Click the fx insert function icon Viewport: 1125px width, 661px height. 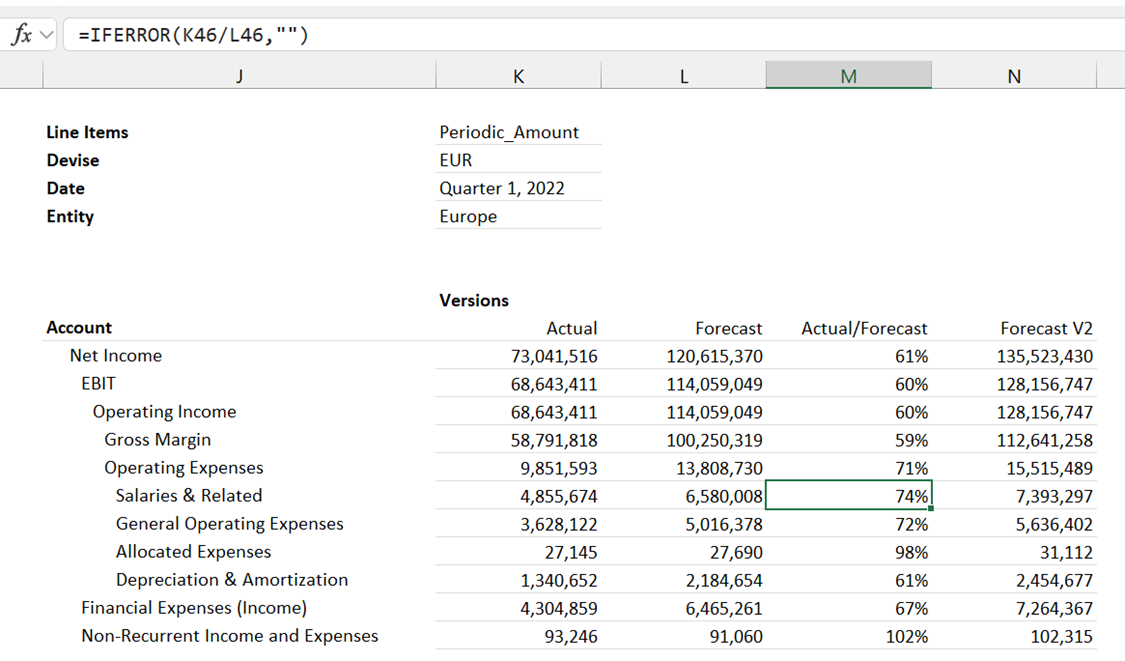click(20, 35)
